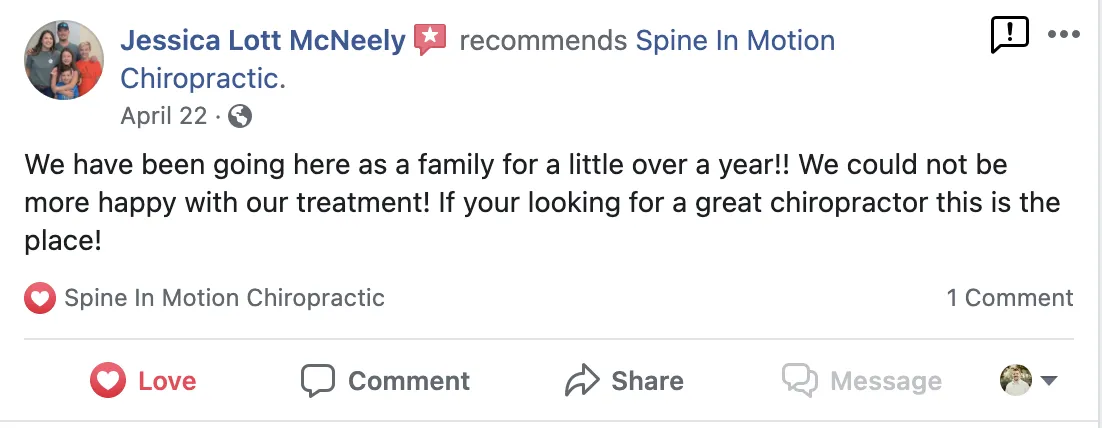Click the report post feedback icon
The height and width of the screenshot is (428, 1102).
point(1009,35)
